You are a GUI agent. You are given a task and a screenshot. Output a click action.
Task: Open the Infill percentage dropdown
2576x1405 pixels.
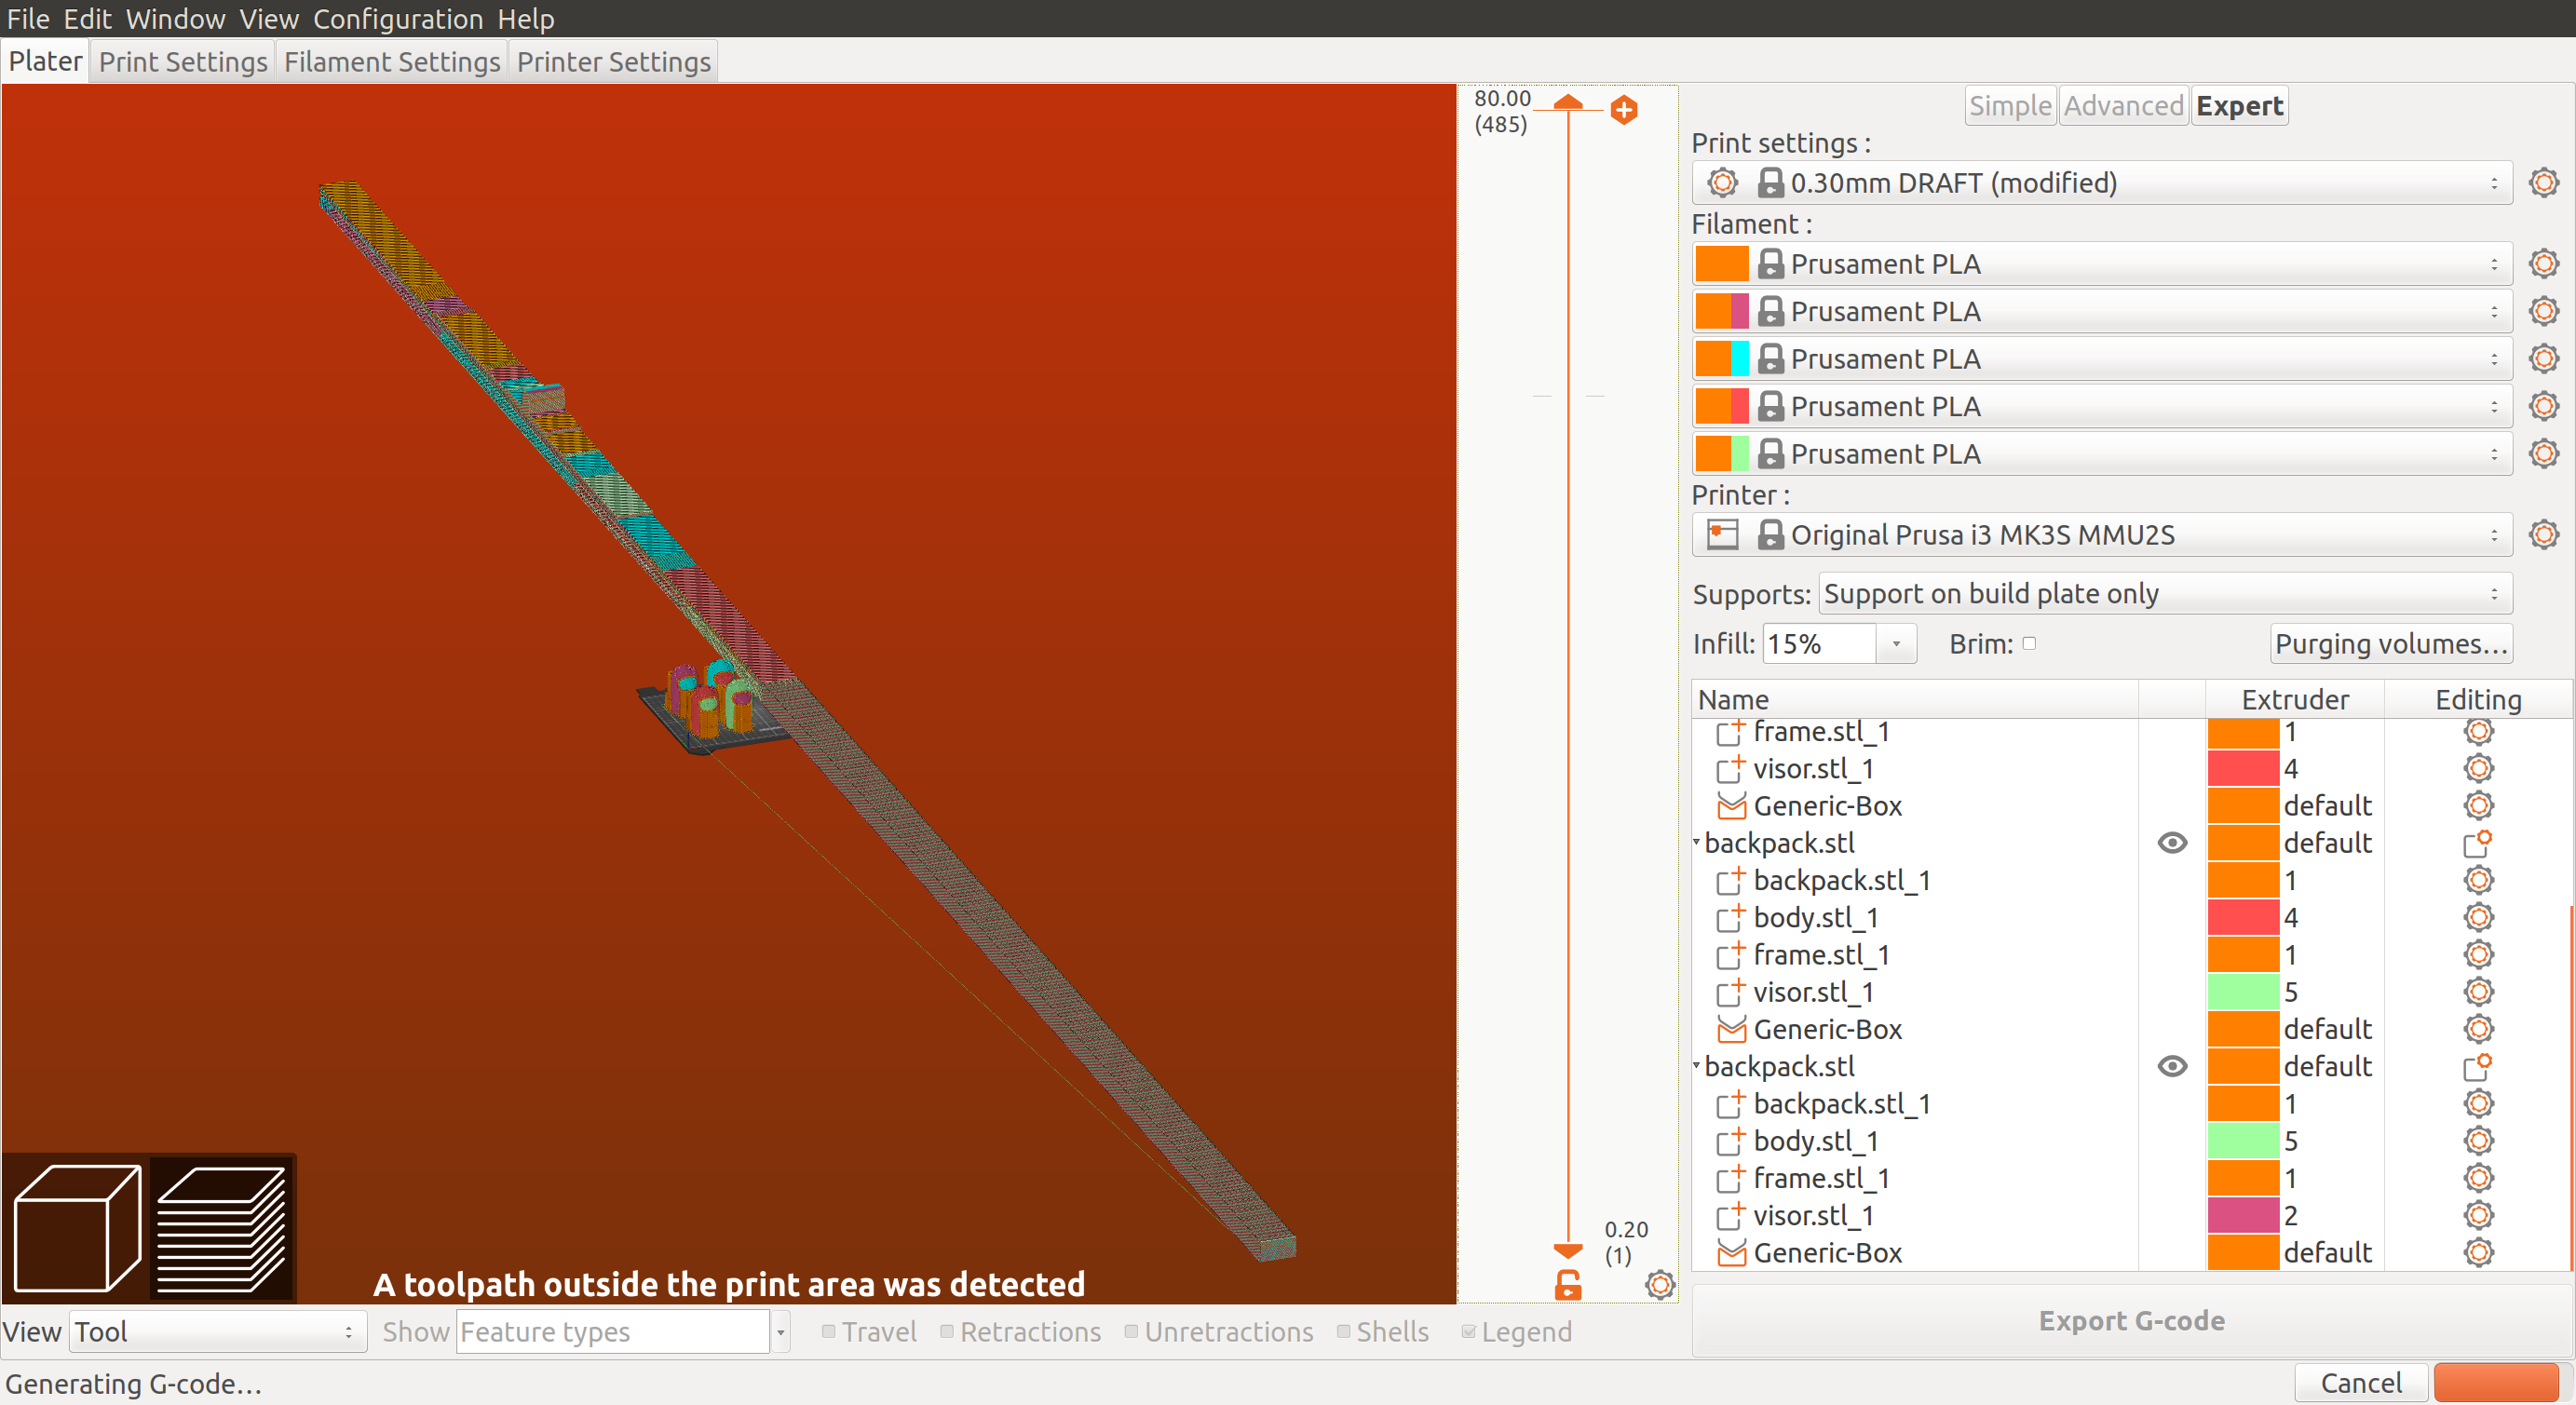click(x=1896, y=643)
